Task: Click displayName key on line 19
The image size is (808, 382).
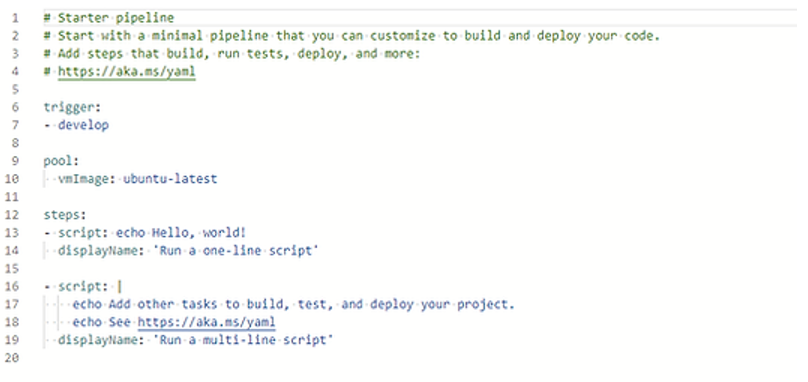Action: pyautogui.click(x=97, y=340)
